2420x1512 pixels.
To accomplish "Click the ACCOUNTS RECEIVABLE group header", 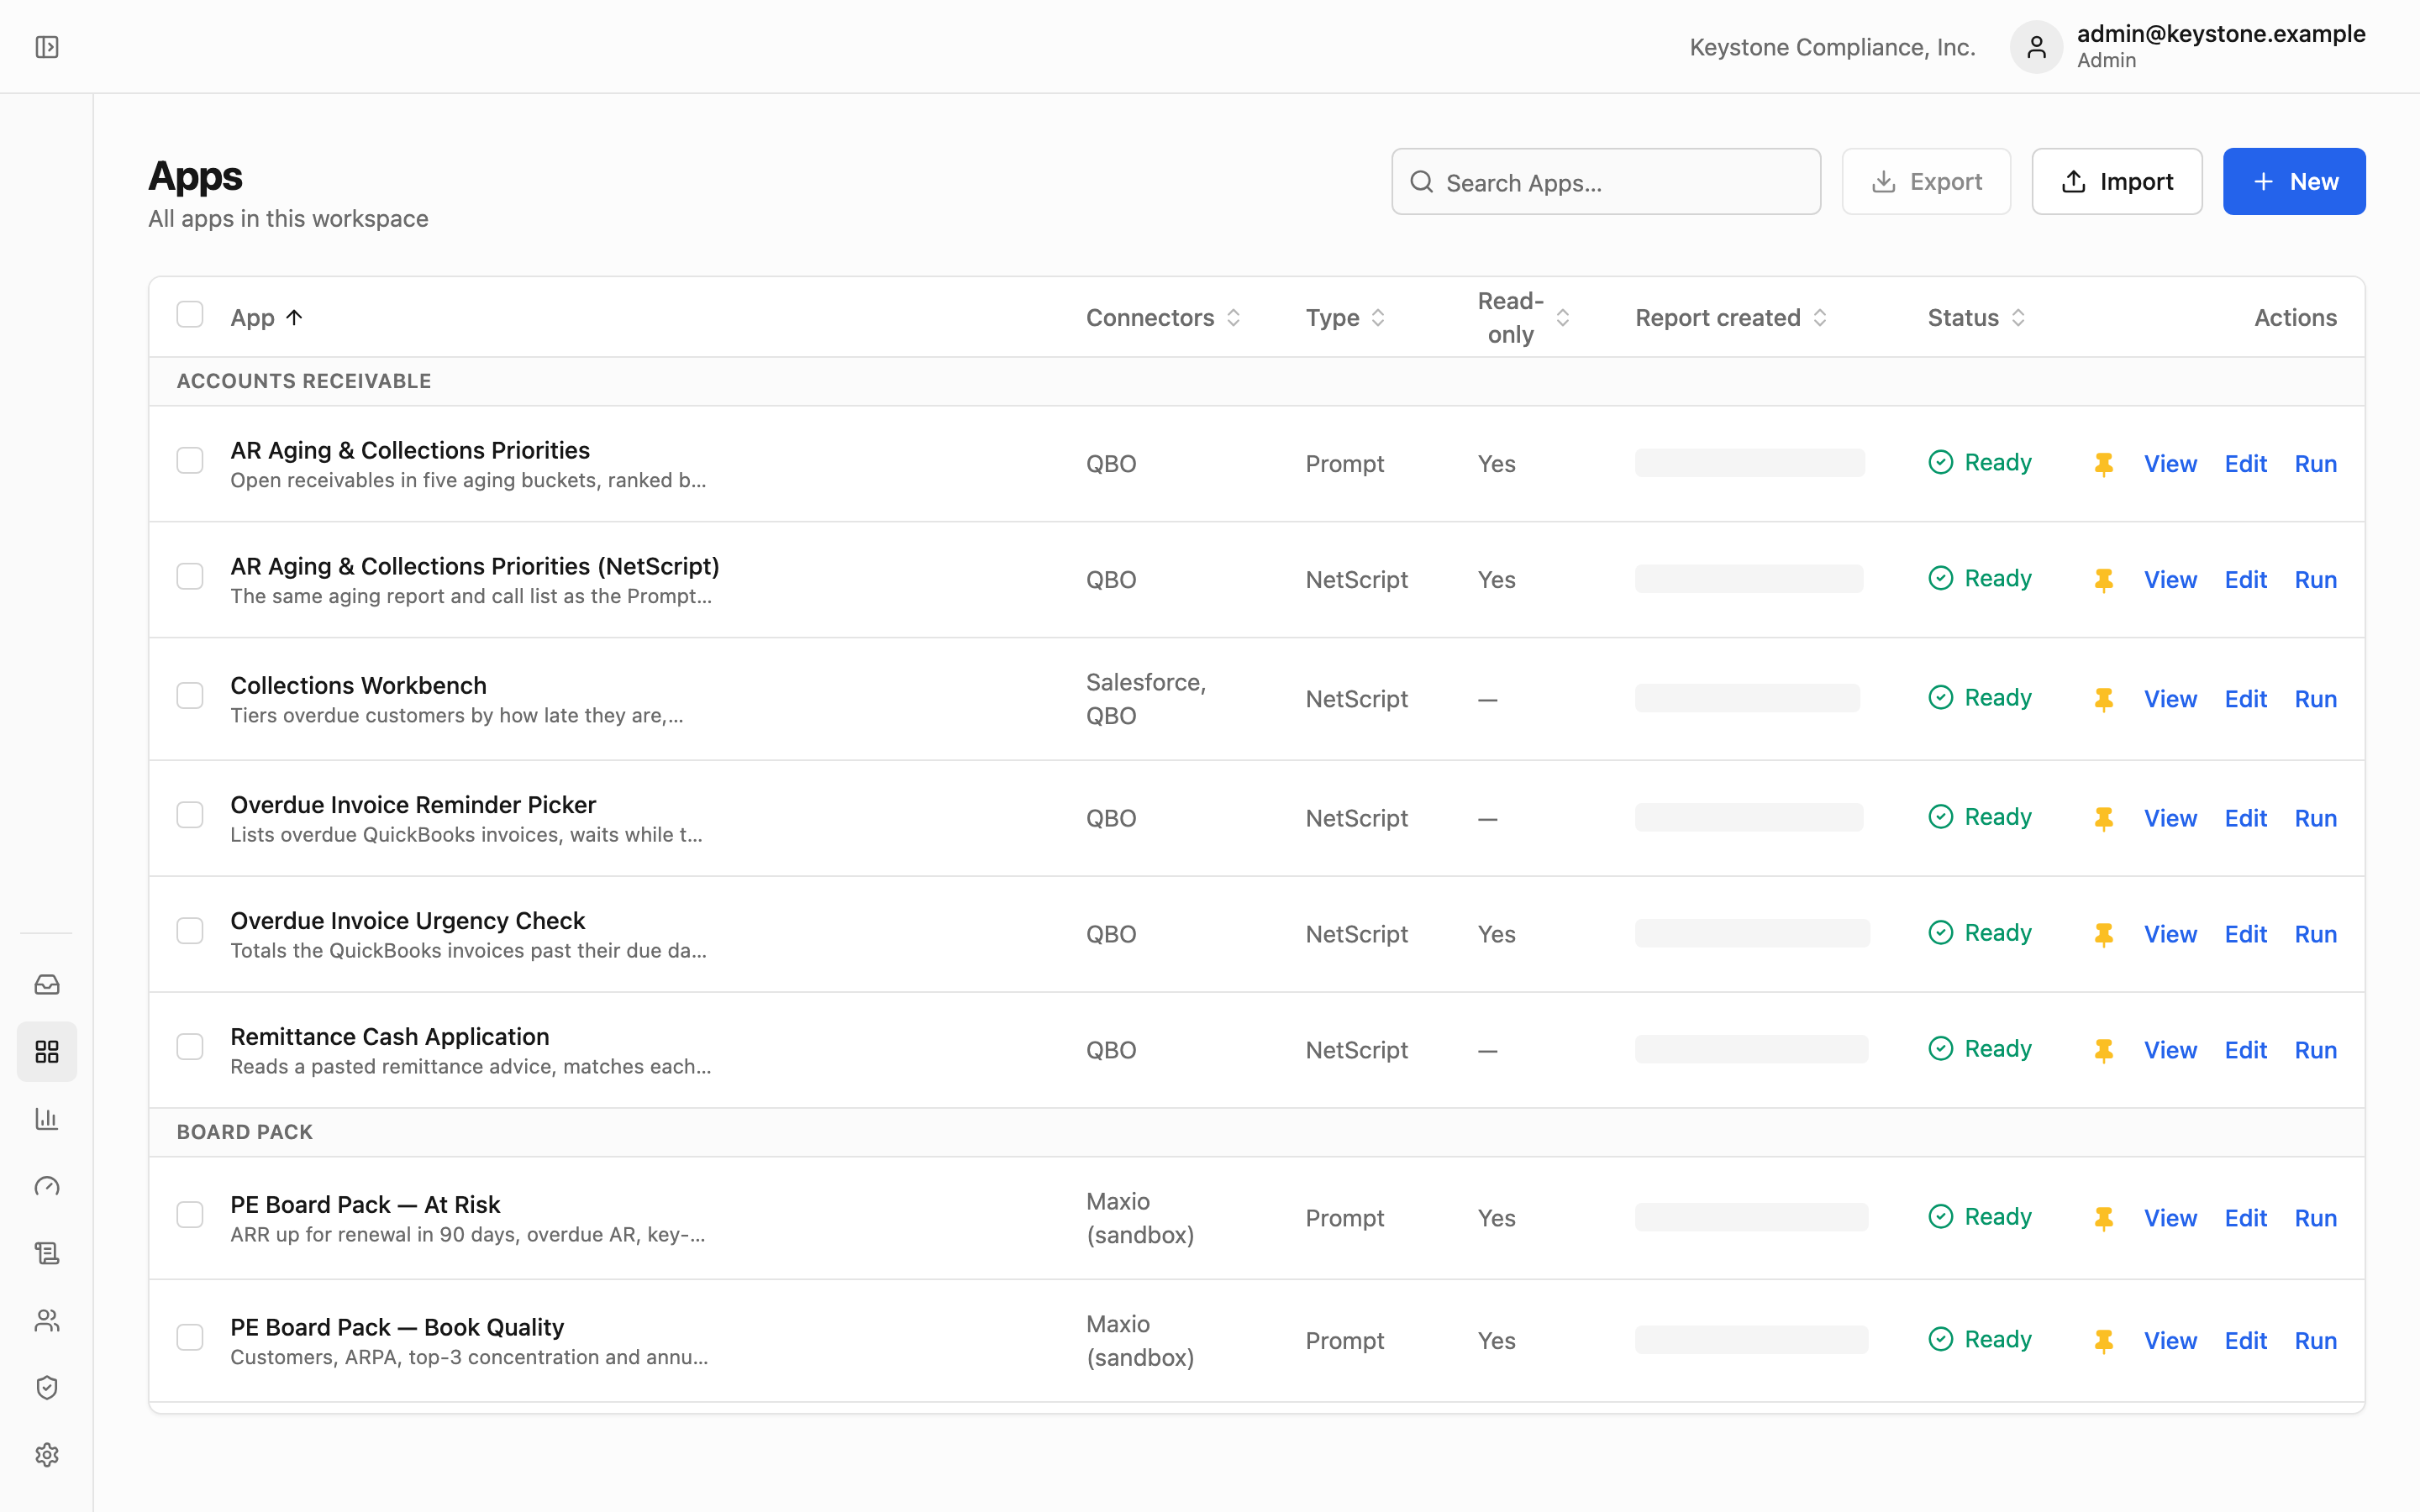I will [1256, 381].
